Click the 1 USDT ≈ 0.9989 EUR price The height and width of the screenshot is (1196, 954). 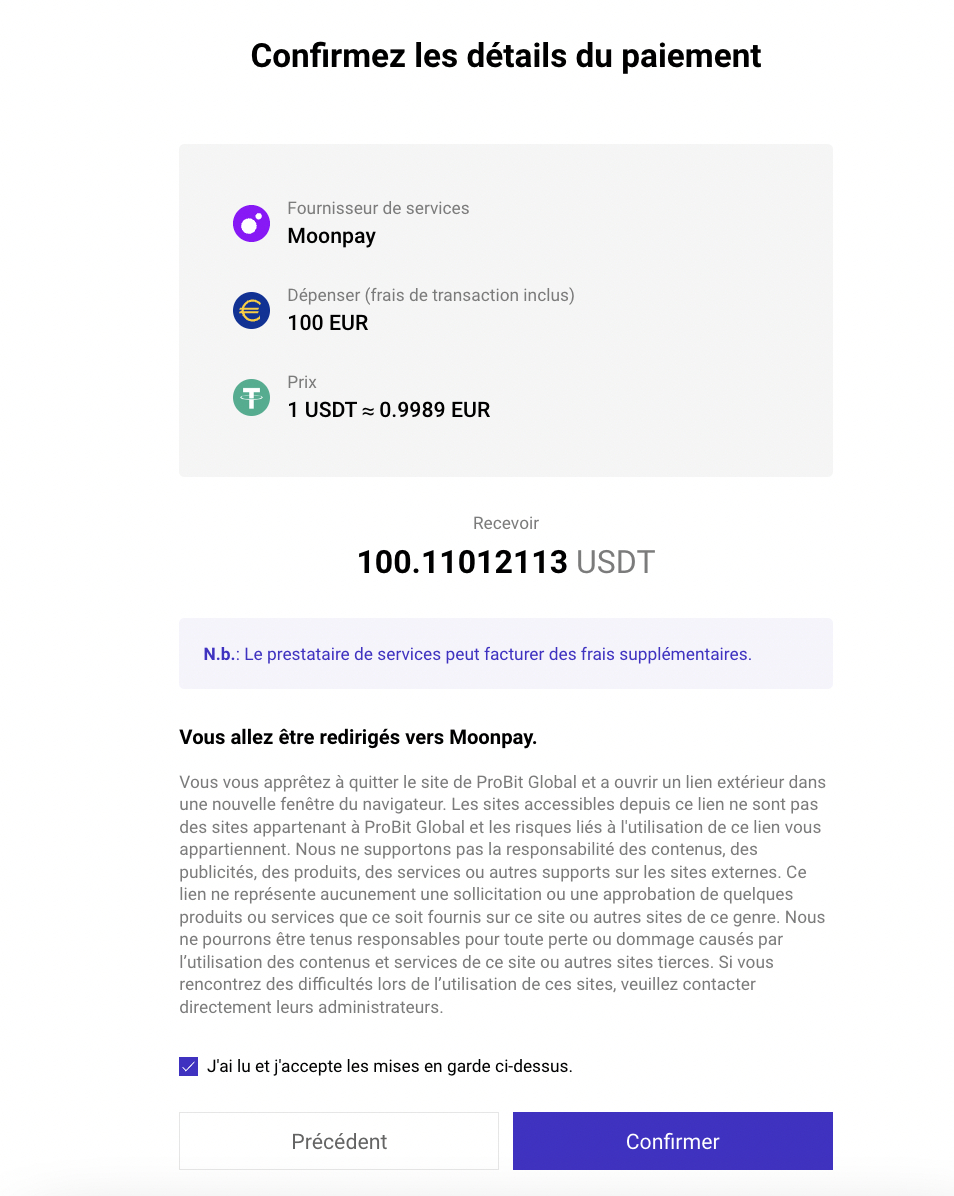389,410
